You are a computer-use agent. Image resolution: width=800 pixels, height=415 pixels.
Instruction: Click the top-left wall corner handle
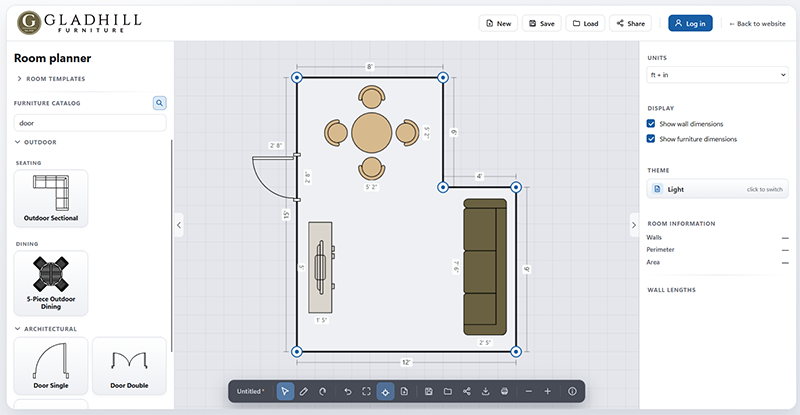tap(297, 78)
